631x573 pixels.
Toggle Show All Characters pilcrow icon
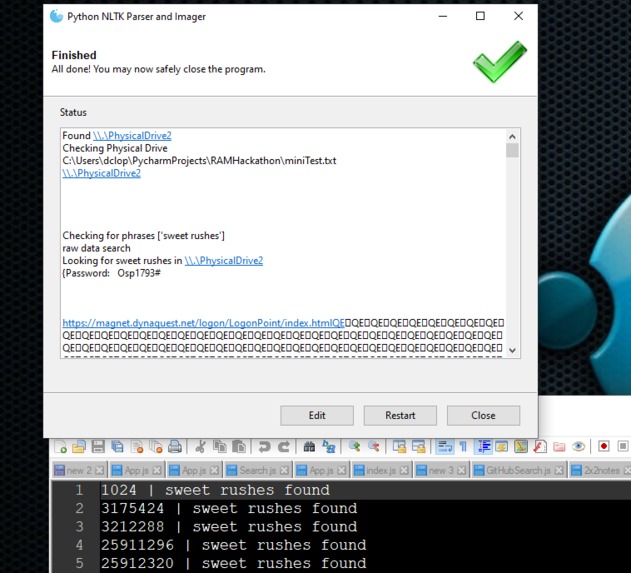click(463, 447)
